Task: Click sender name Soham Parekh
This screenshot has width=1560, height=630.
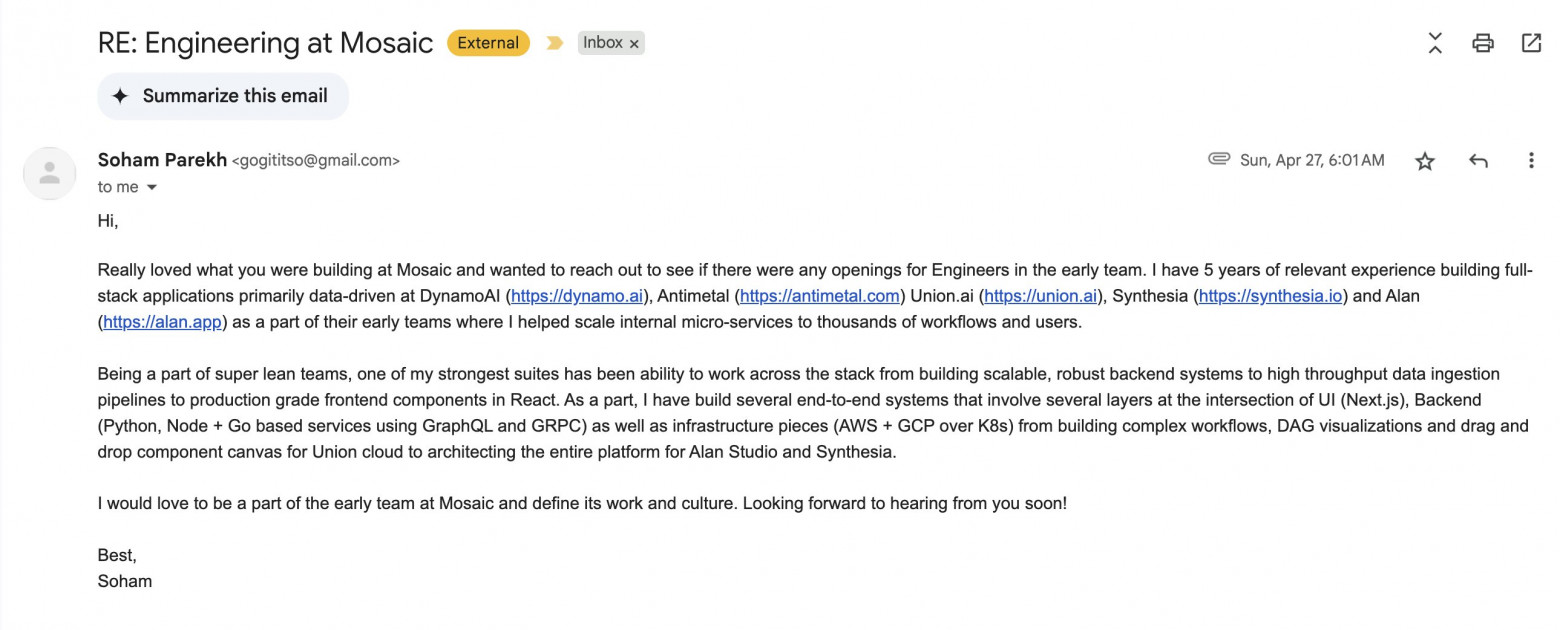Action: [162, 160]
